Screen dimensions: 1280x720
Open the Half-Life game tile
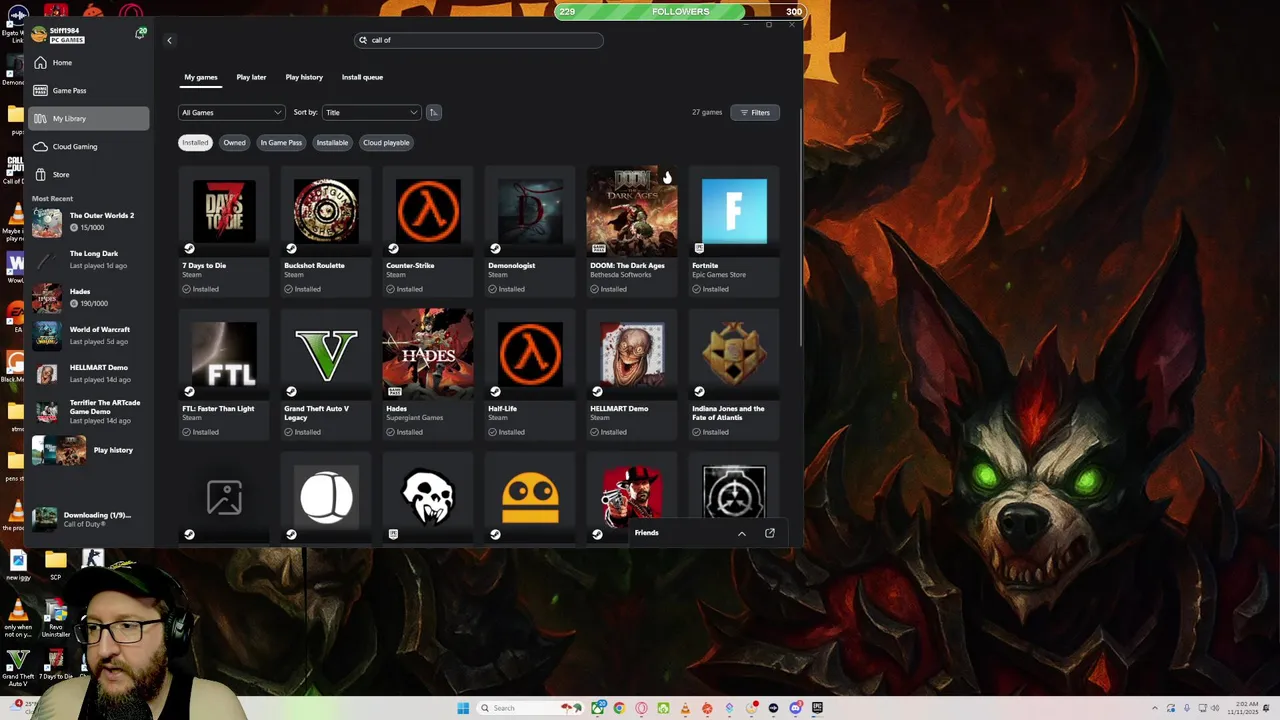pyautogui.click(x=530, y=374)
